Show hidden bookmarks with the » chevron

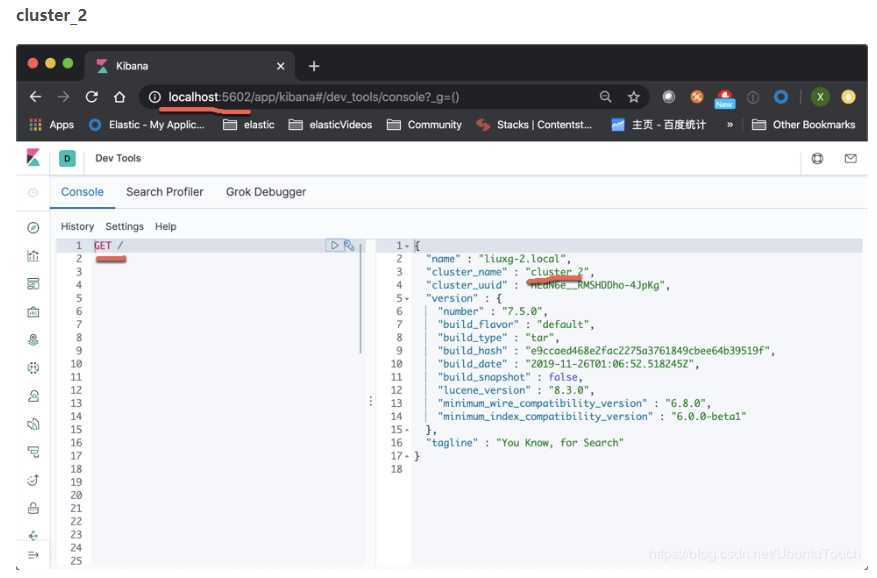point(730,124)
